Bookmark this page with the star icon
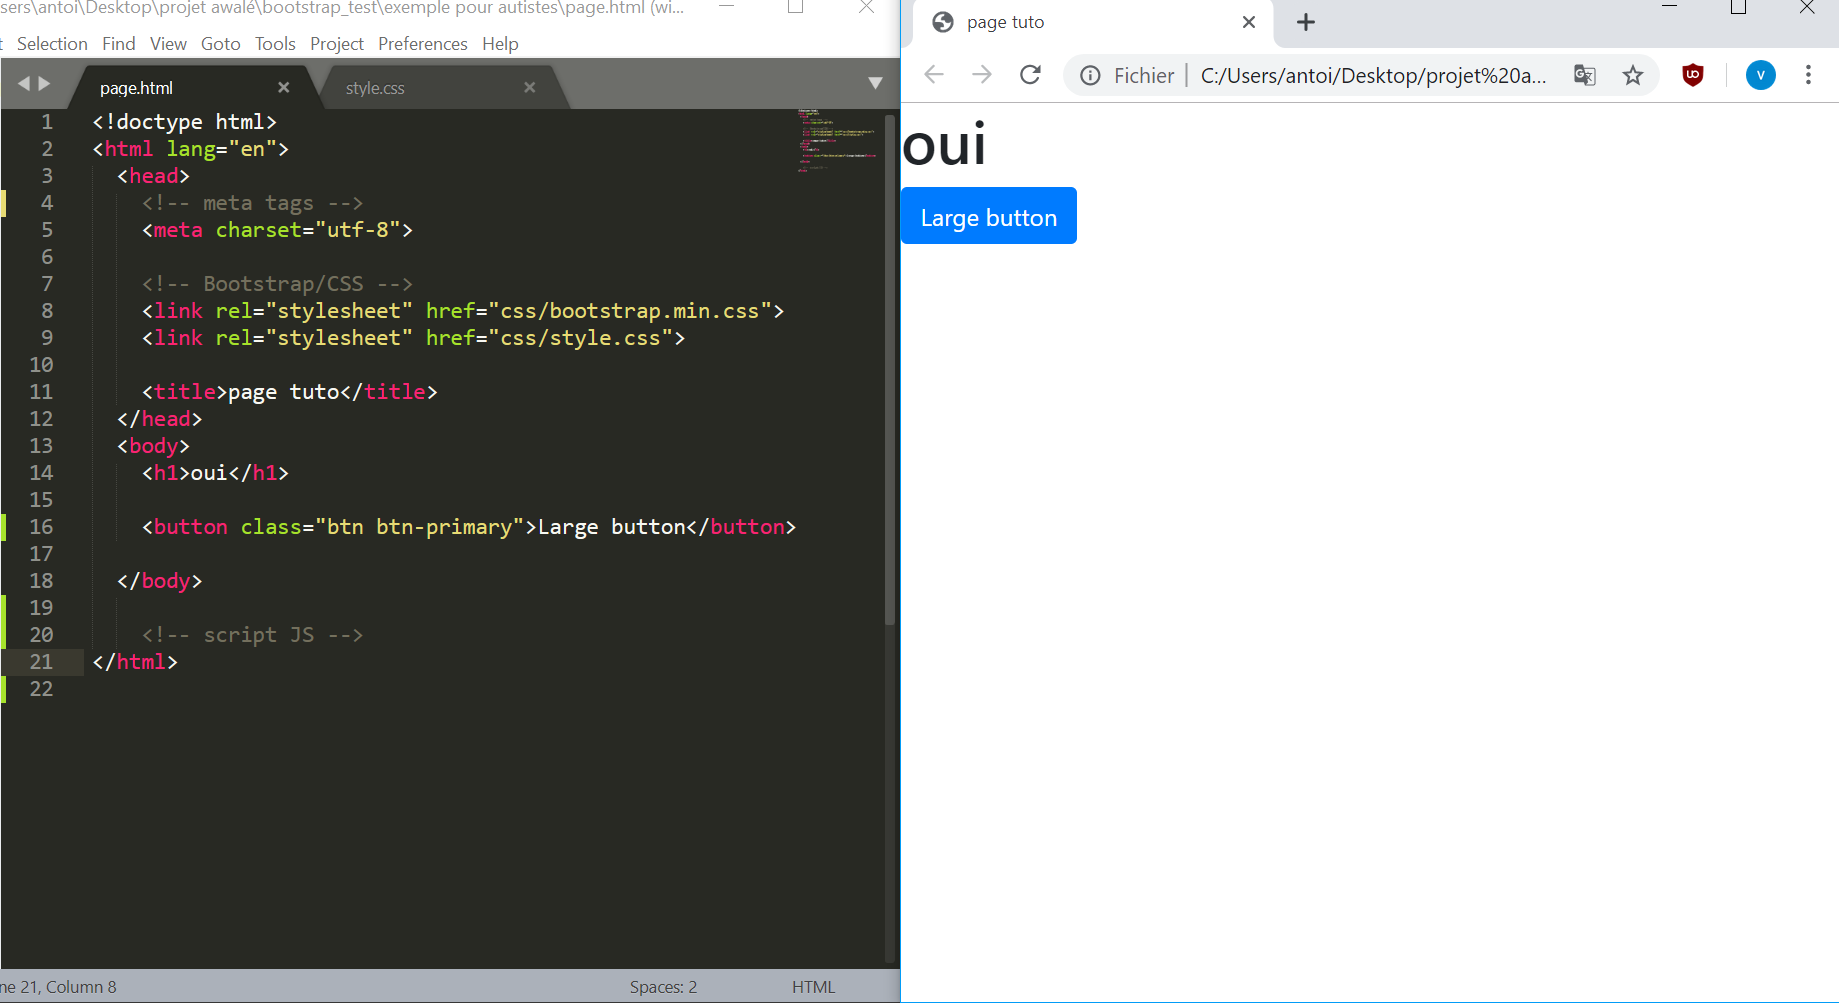This screenshot has width=1839, height=1003. coord(1633,75)
